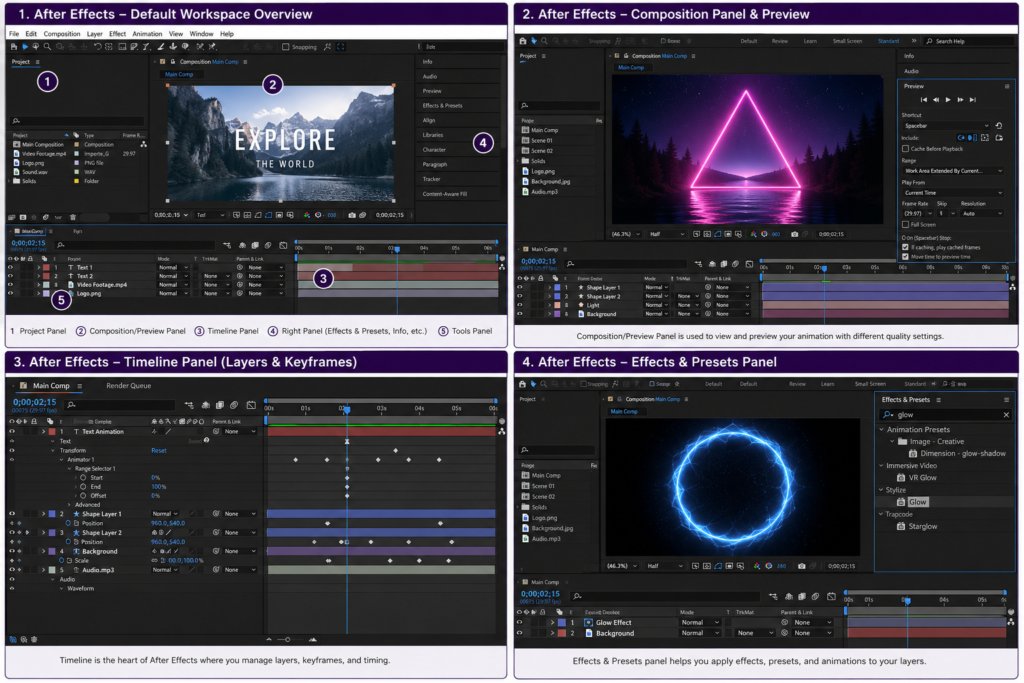1024x683 pixels.
Task: Select the Standard workspace tab in screenshot 2
Action: pos(888,41)
